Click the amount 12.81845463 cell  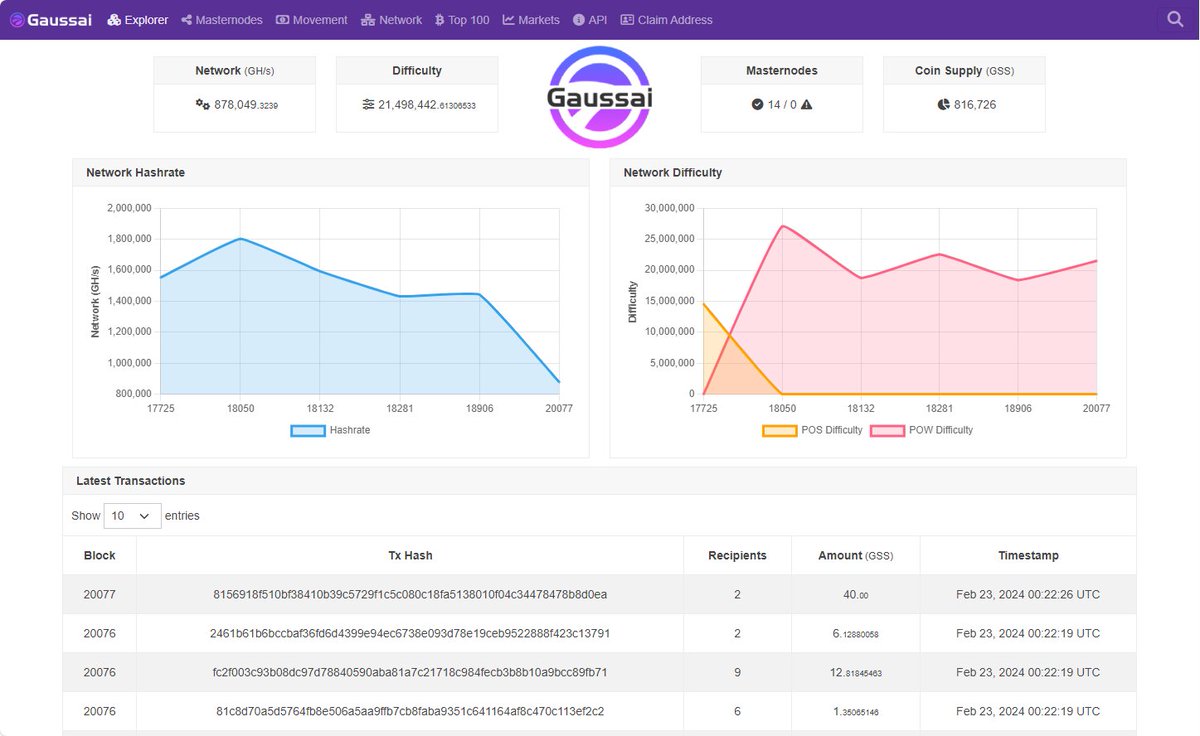click(856, 672)
